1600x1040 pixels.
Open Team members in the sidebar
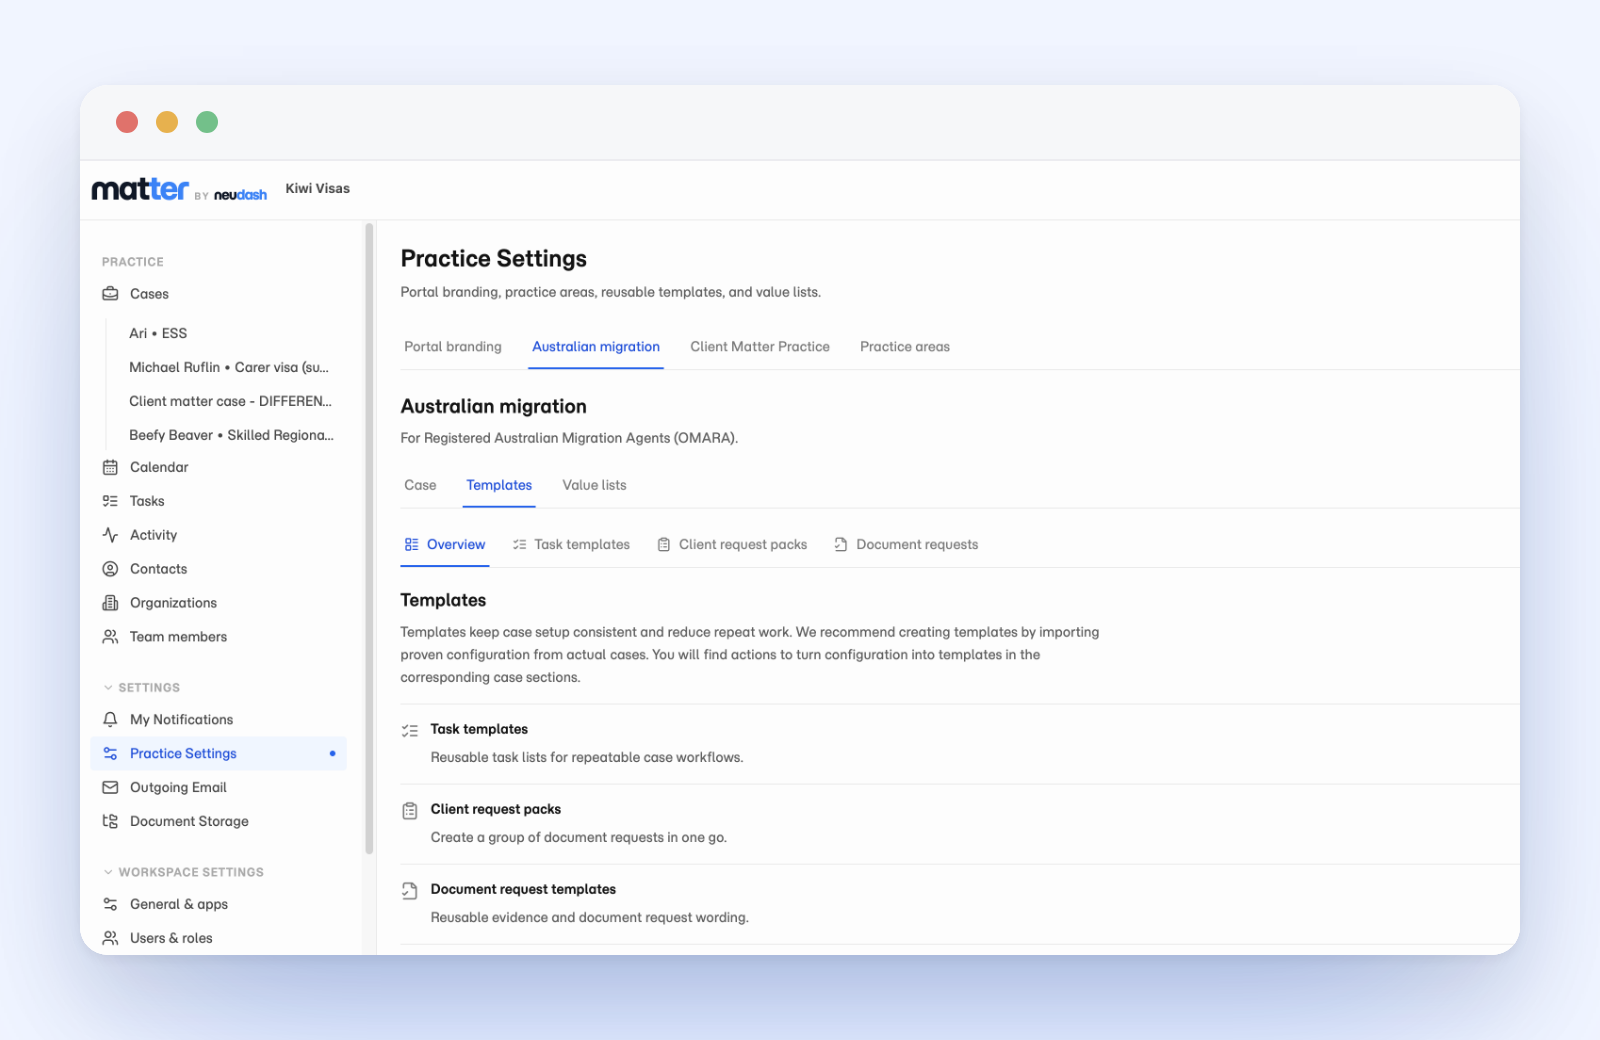click(219, 637)
